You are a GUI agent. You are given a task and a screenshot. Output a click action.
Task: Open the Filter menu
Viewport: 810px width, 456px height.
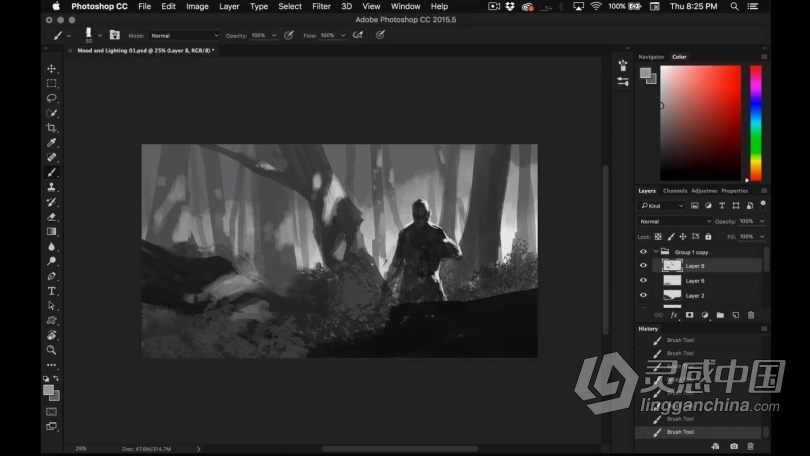(x=321, y=6)
